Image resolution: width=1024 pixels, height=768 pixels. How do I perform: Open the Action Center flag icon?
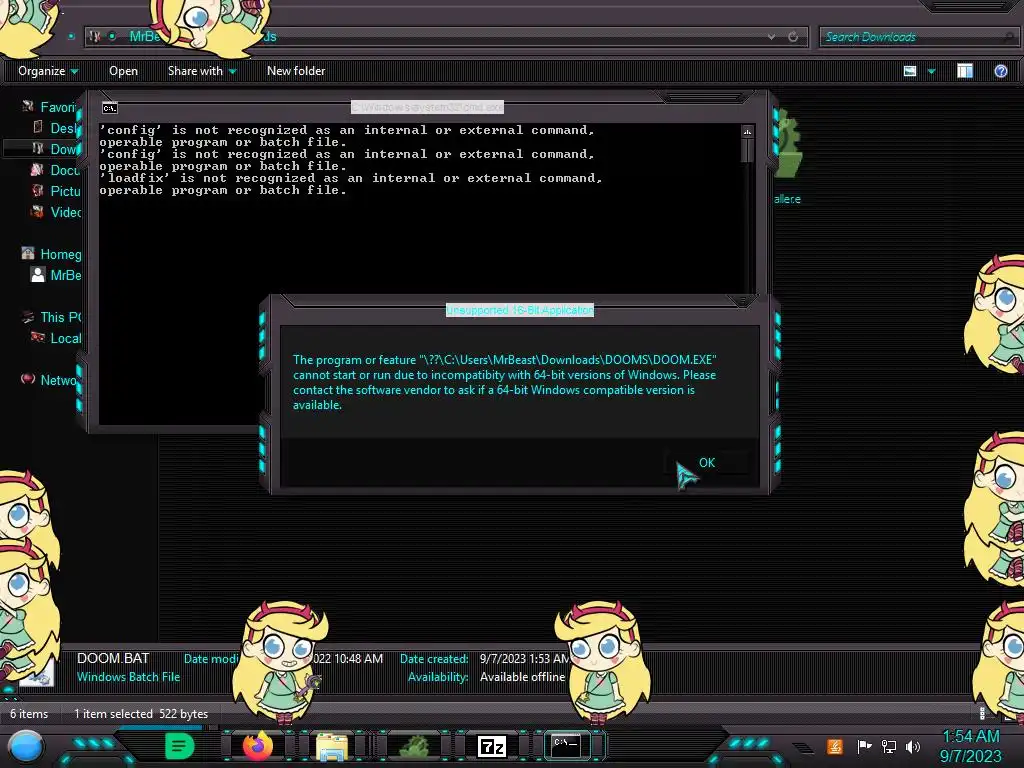[x=864, y=746]
